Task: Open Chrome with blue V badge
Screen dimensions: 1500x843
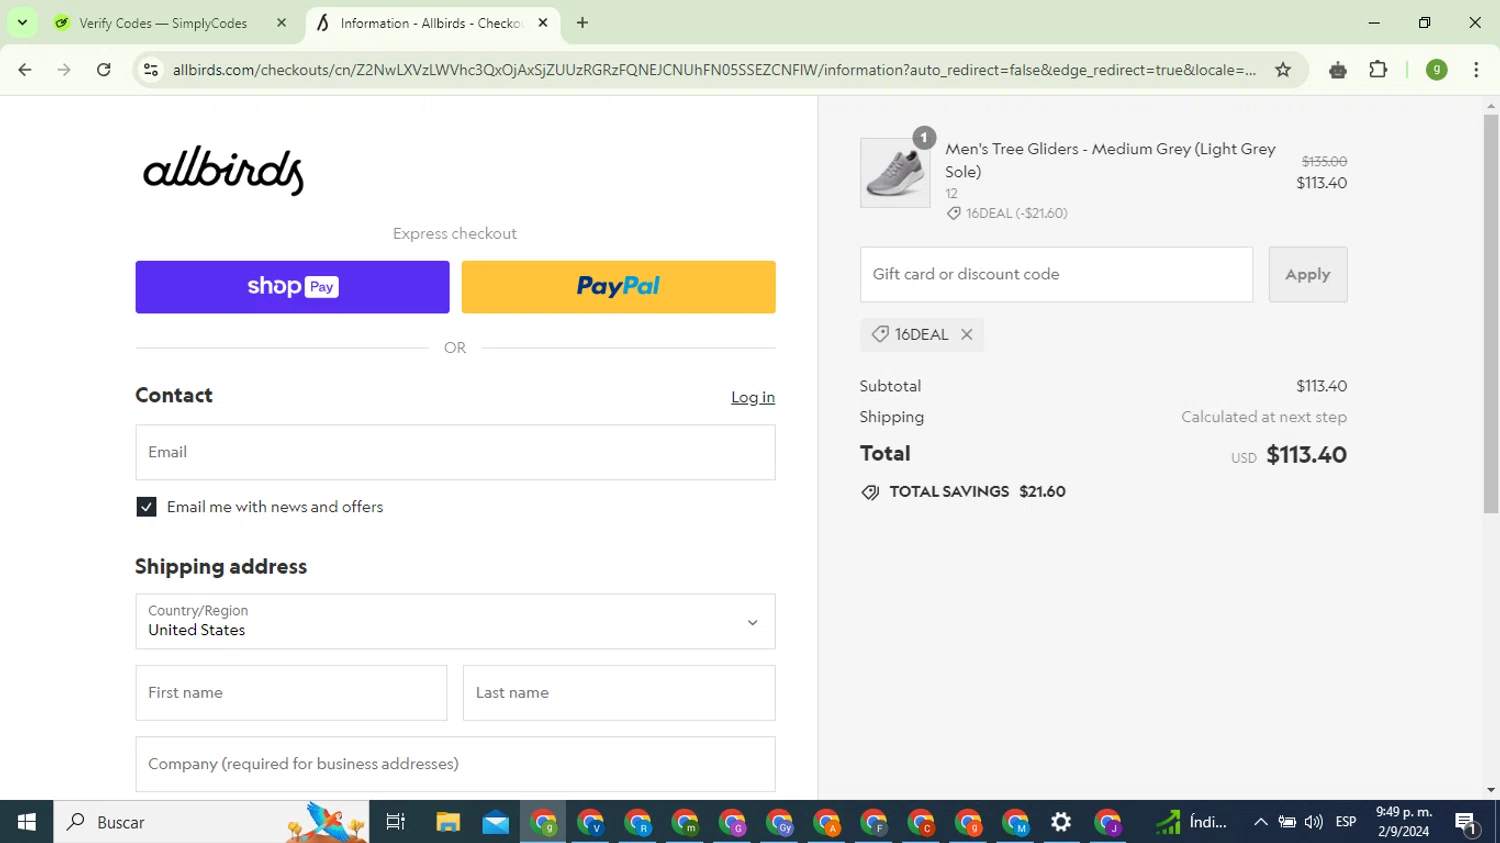Action: (591, 822)
